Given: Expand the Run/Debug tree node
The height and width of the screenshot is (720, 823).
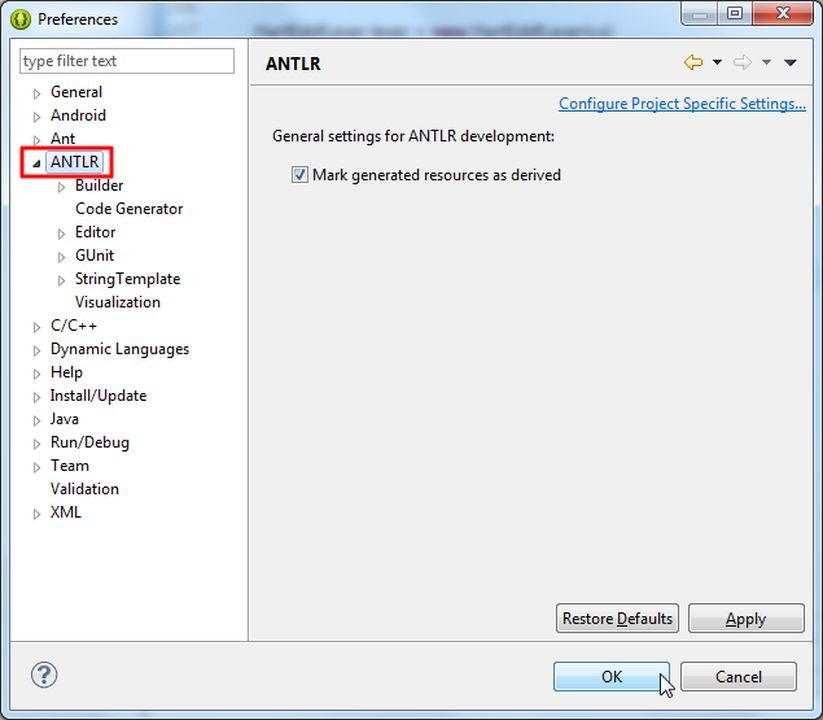Looking at the screenshot, I should (x=37, y=443).
